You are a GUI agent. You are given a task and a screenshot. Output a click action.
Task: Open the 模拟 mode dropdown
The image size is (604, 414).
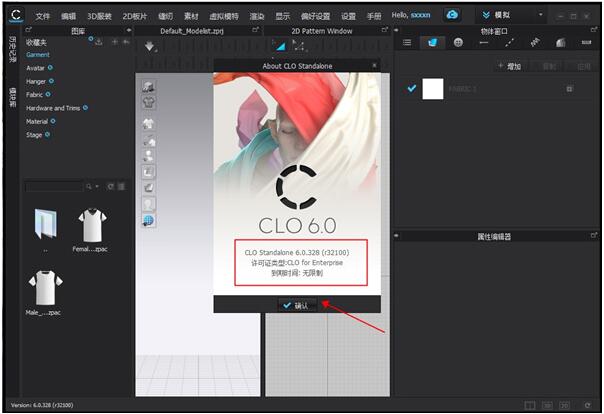pos(510,16)
